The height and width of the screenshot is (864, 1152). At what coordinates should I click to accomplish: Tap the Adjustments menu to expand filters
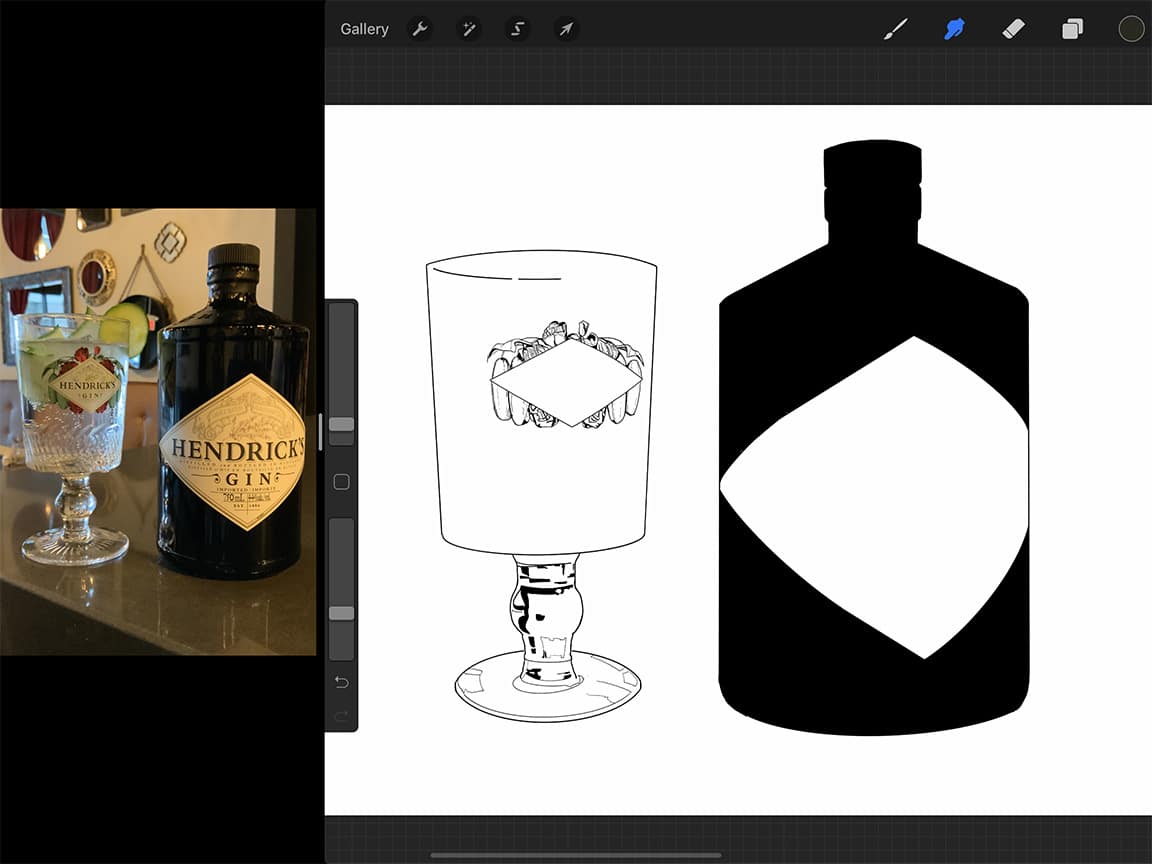click(x=468, y=29)
